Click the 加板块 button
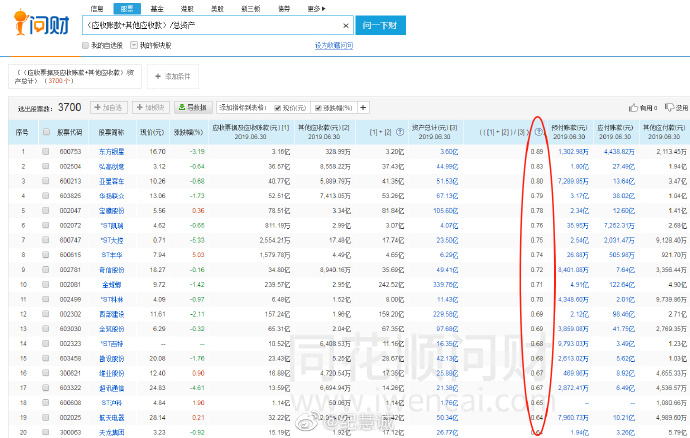This screenshot has height=438, width=690. tap(151, 107)
